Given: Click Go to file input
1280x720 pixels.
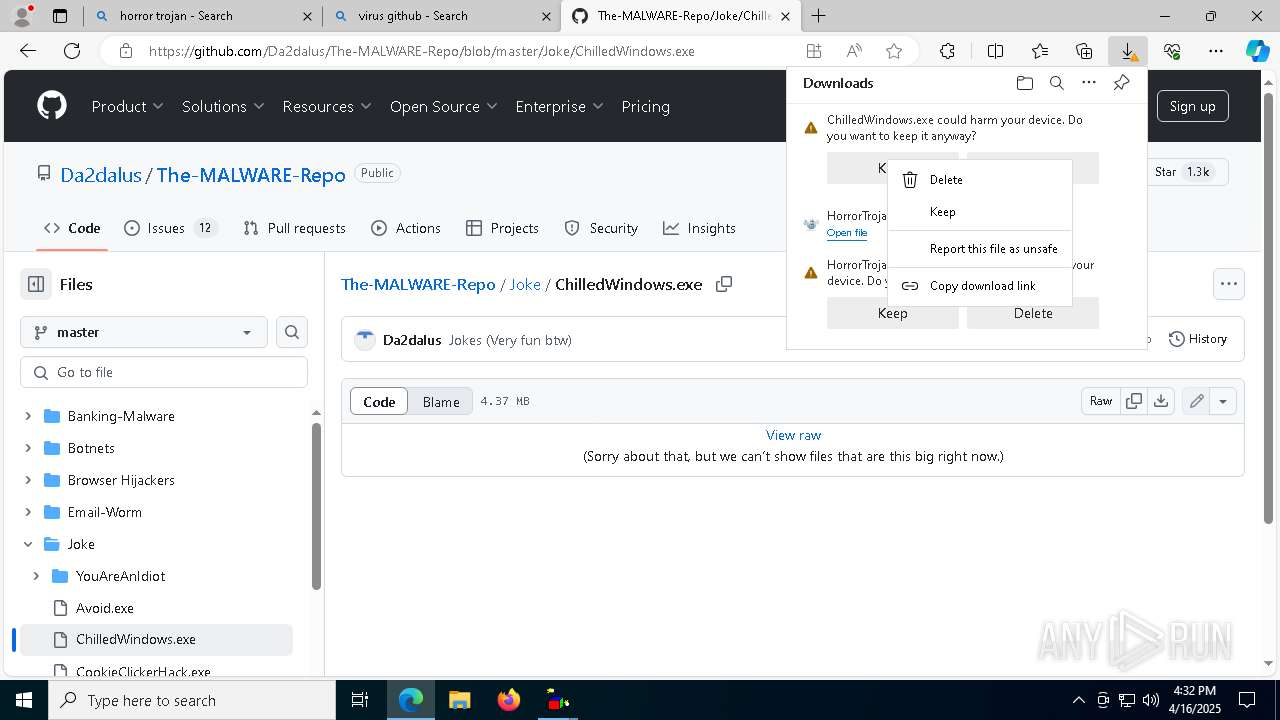Looking at the screenshot, I should 164,372.
